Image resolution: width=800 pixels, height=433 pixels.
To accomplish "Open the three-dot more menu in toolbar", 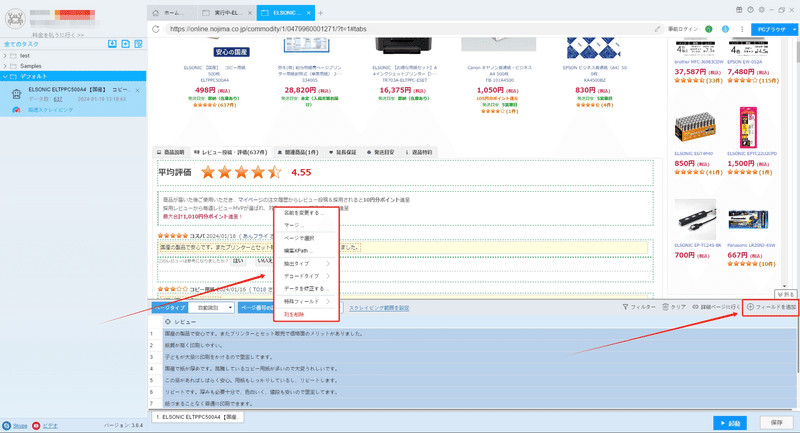I will pos(742,29).
